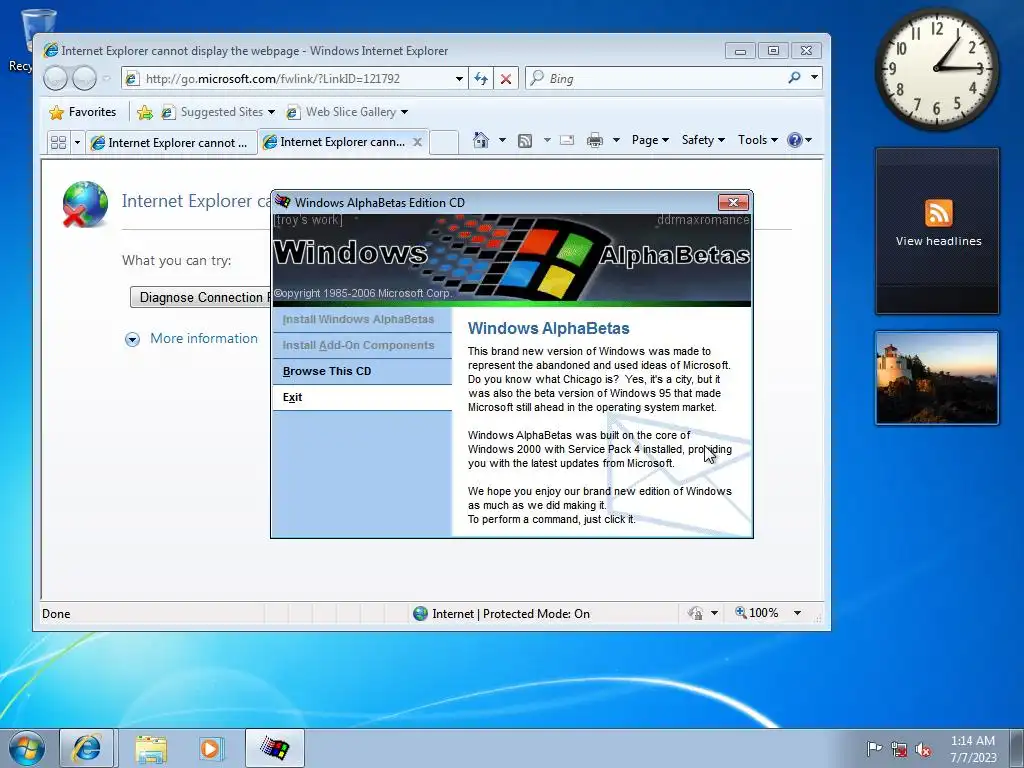Click Install Add-On Components option
The height and width of the screenshot is (768, 1024).
point(362,345)
